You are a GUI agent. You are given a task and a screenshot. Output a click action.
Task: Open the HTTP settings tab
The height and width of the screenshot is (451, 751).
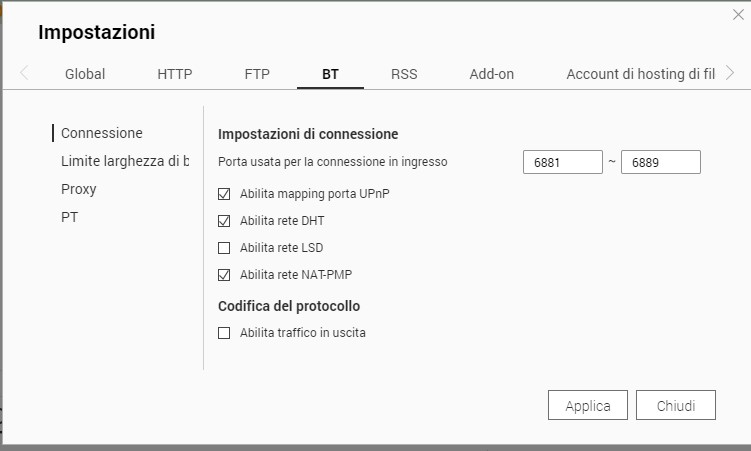175,74
